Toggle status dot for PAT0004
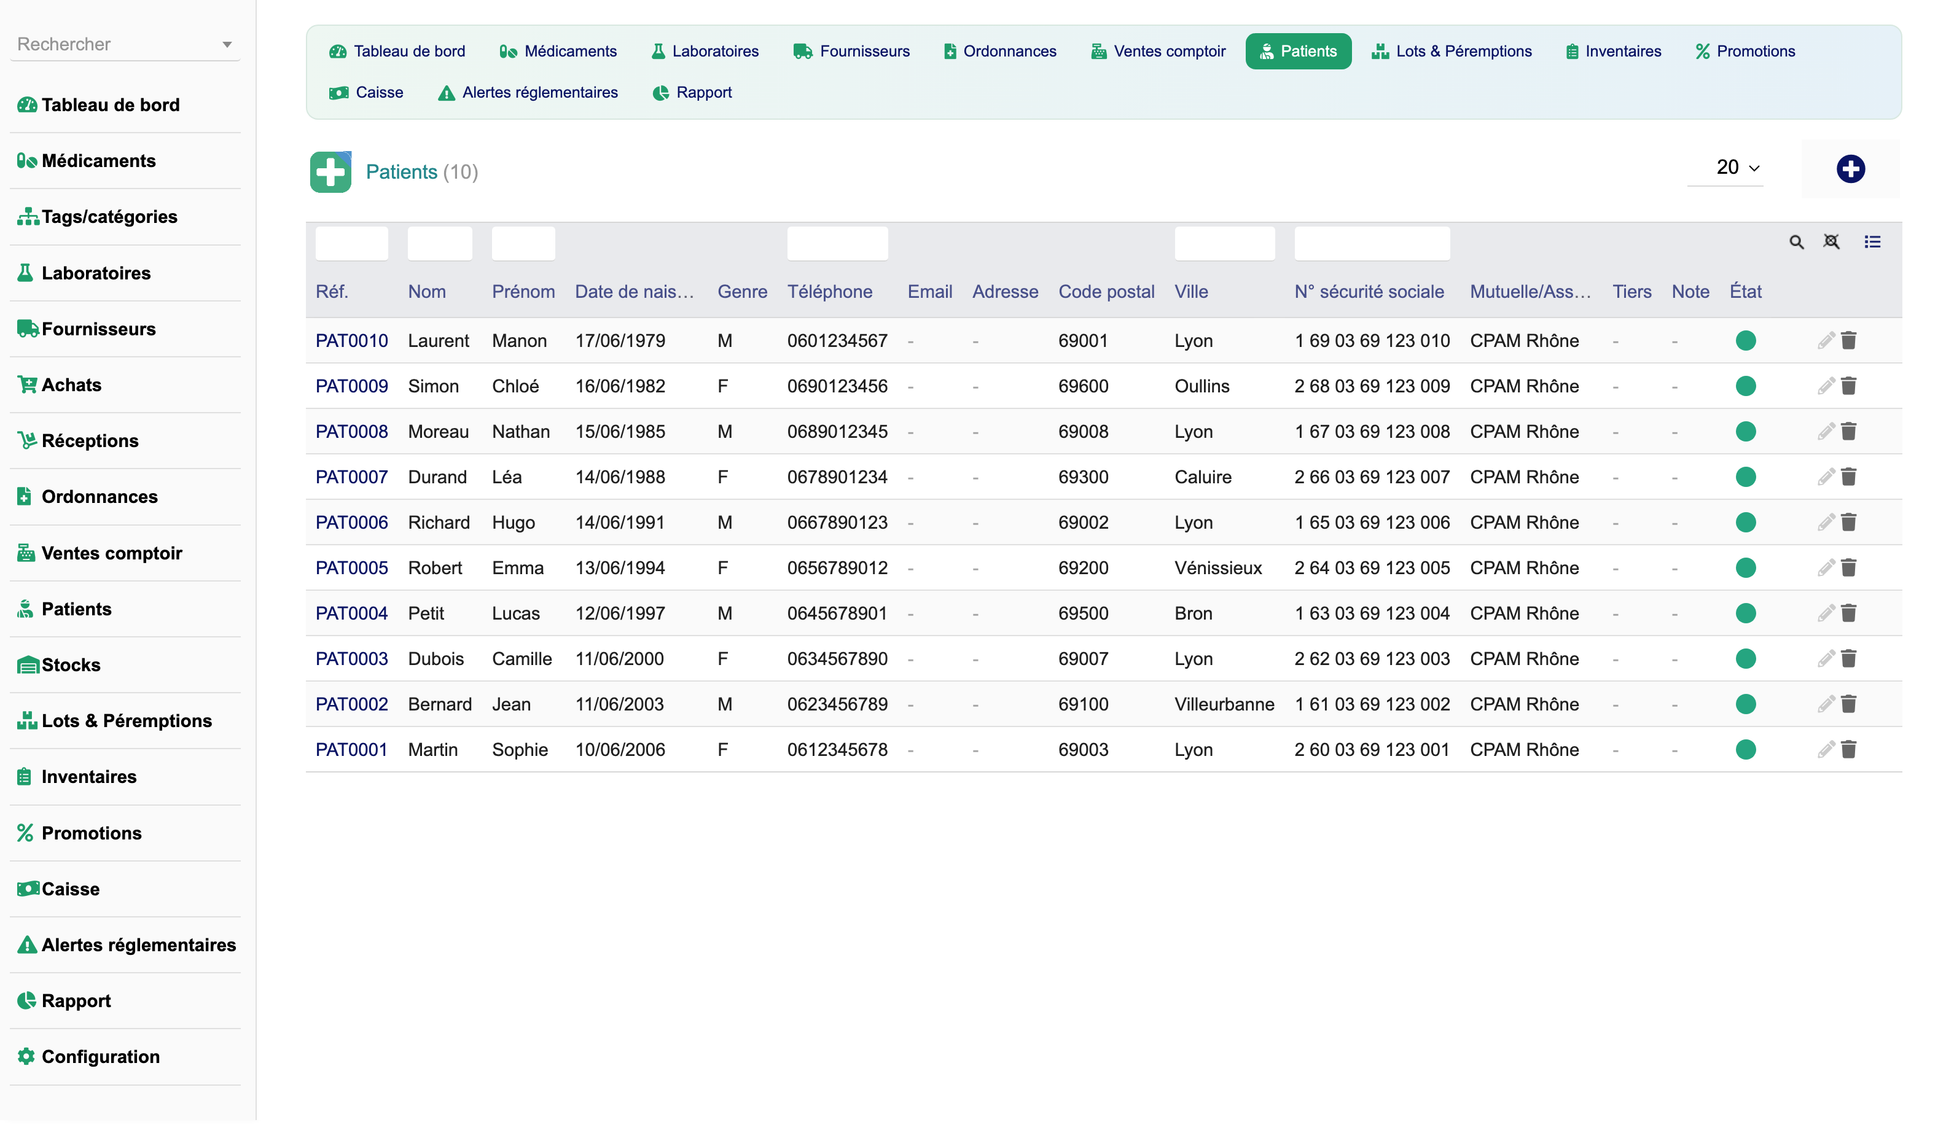The height and width of the screenshot is (1125, 1946). [1746, 614]
